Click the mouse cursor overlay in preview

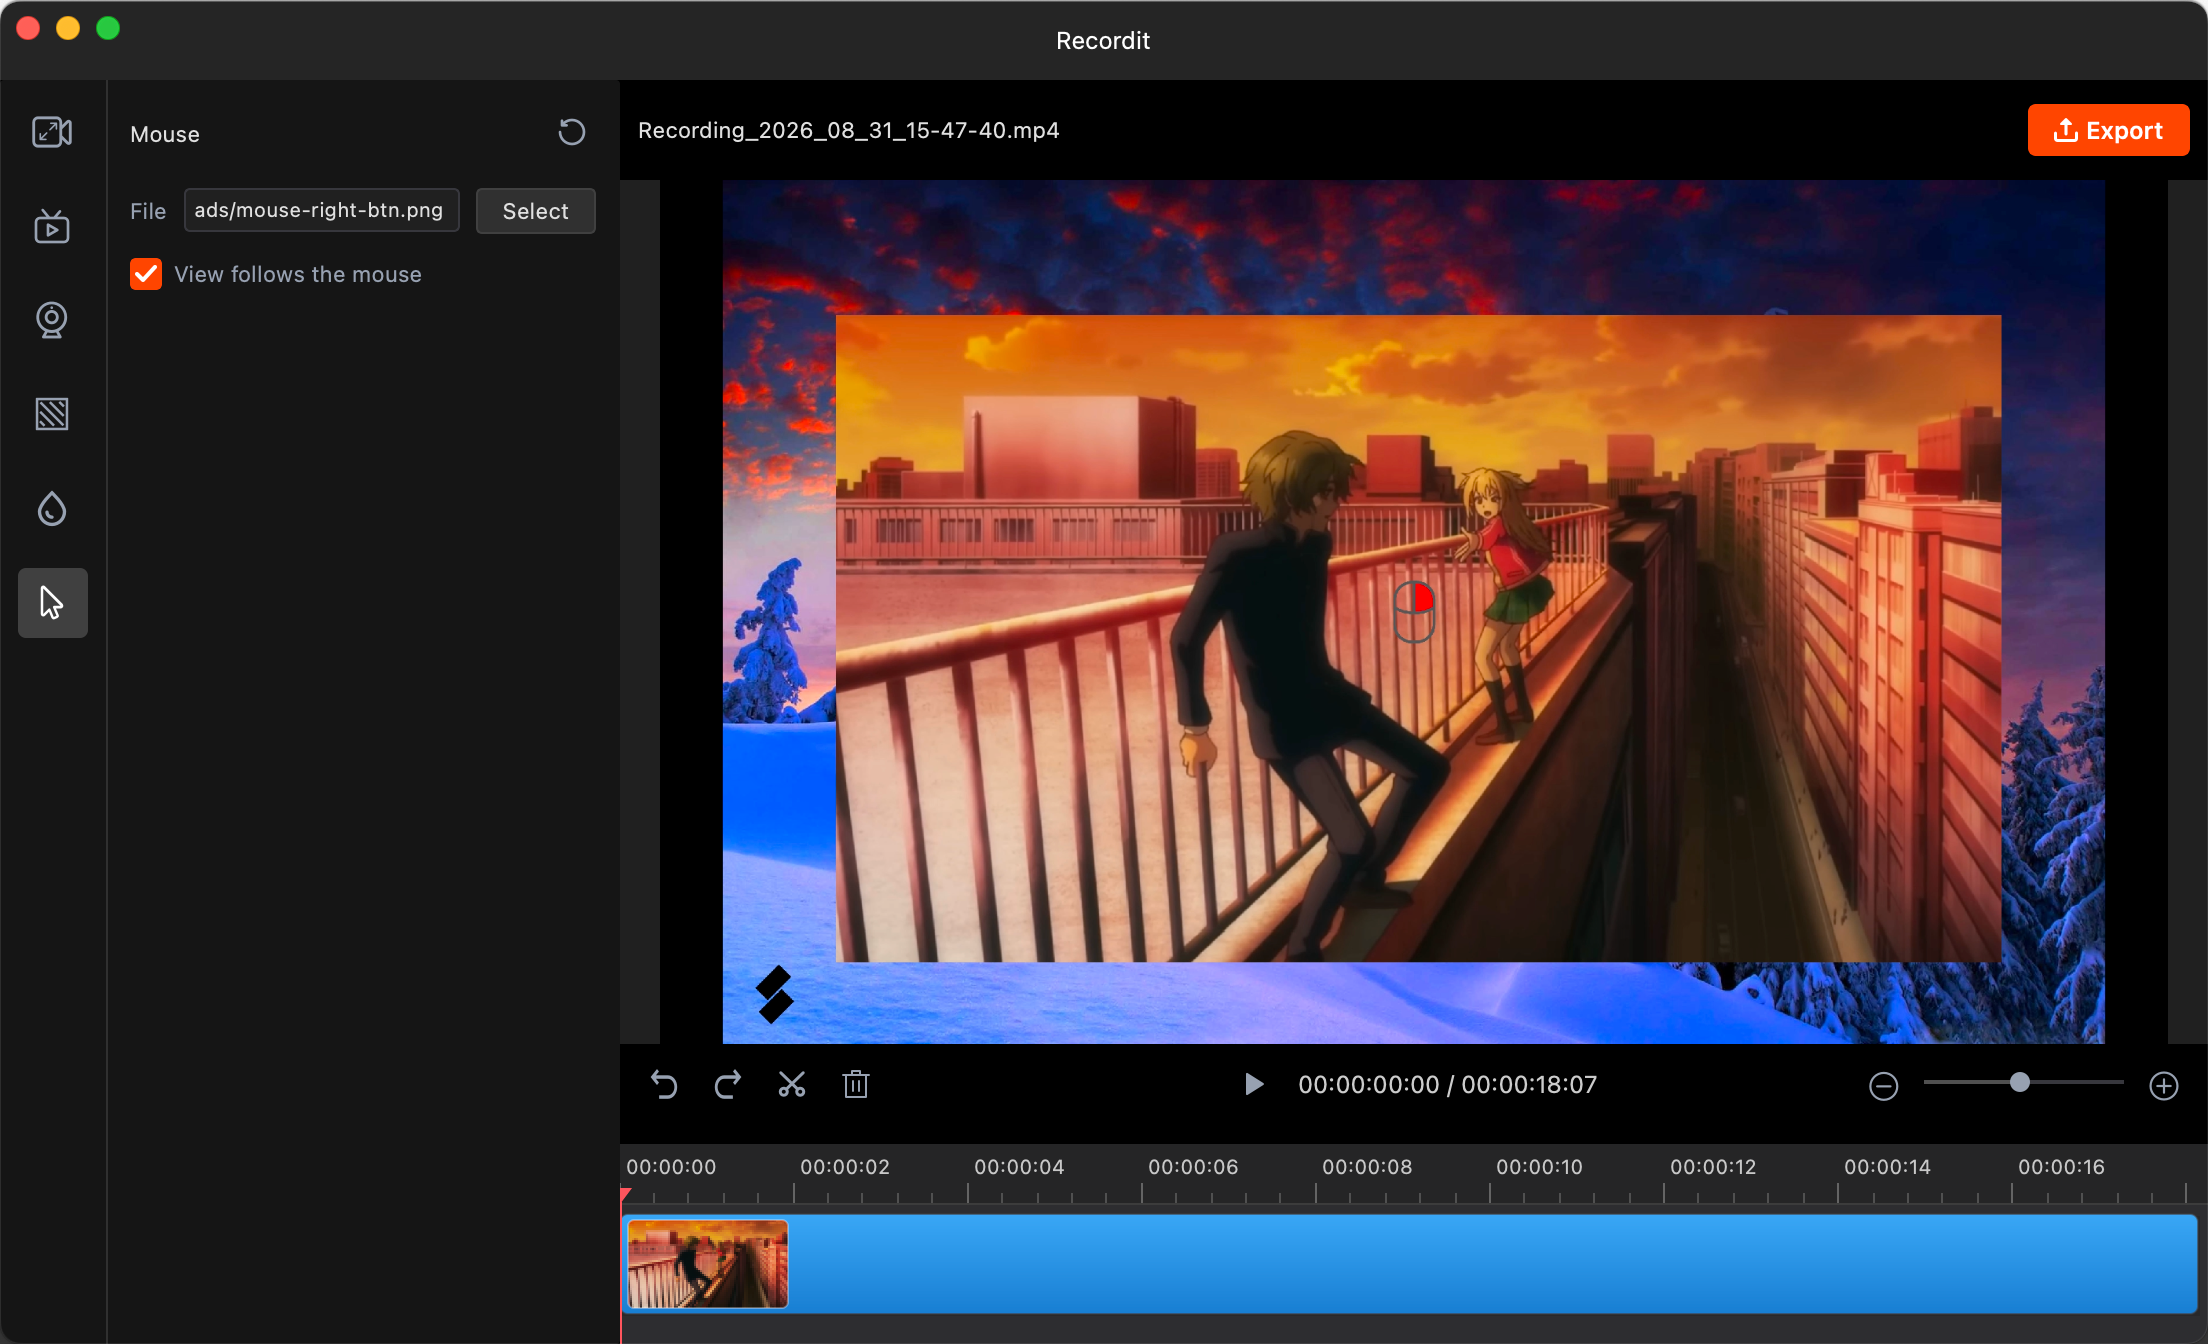[x=1414, y=611]
